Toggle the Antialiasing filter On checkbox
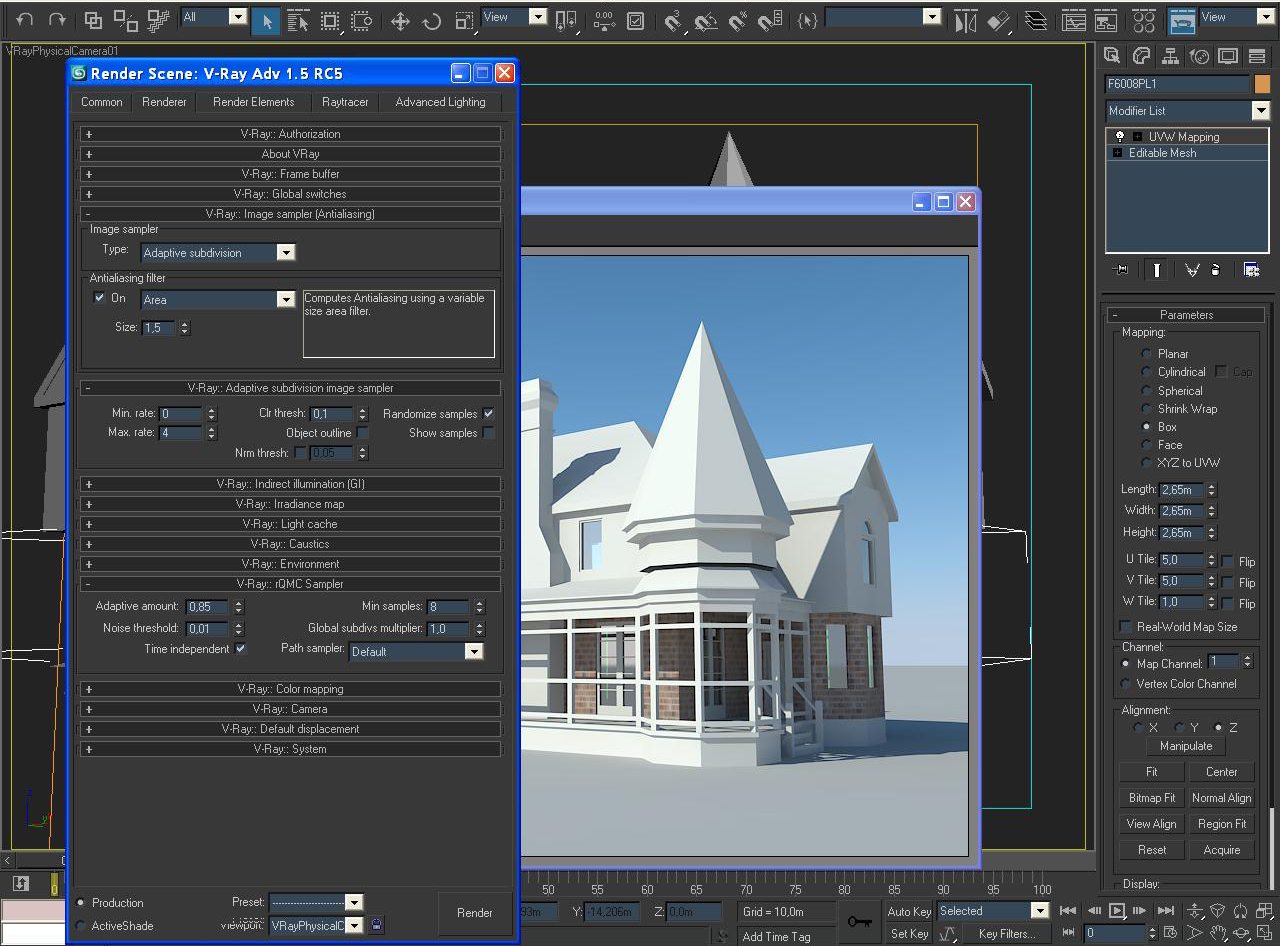The width and height of the screenshot is (1280, 946). [99, 298]
